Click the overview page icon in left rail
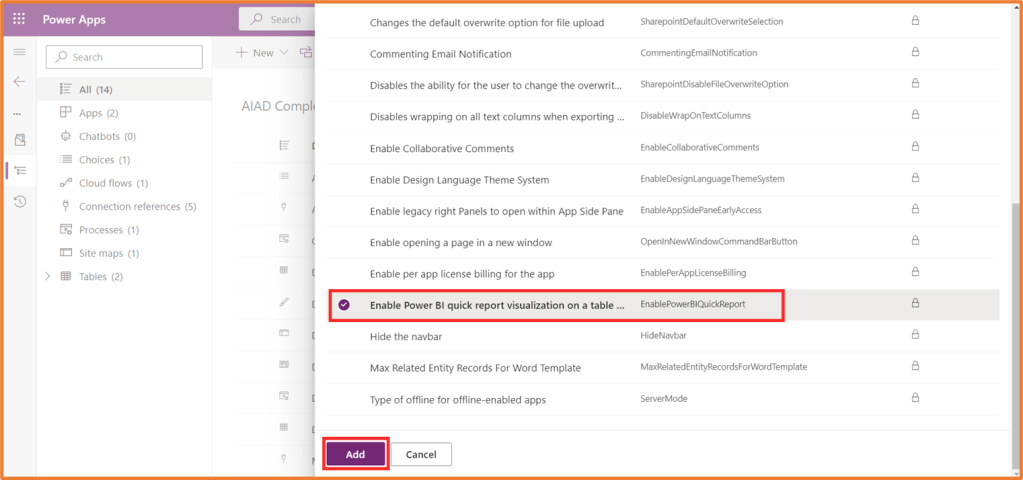The height and width of the screenshot is (480, 1023). tap(19, 139)
